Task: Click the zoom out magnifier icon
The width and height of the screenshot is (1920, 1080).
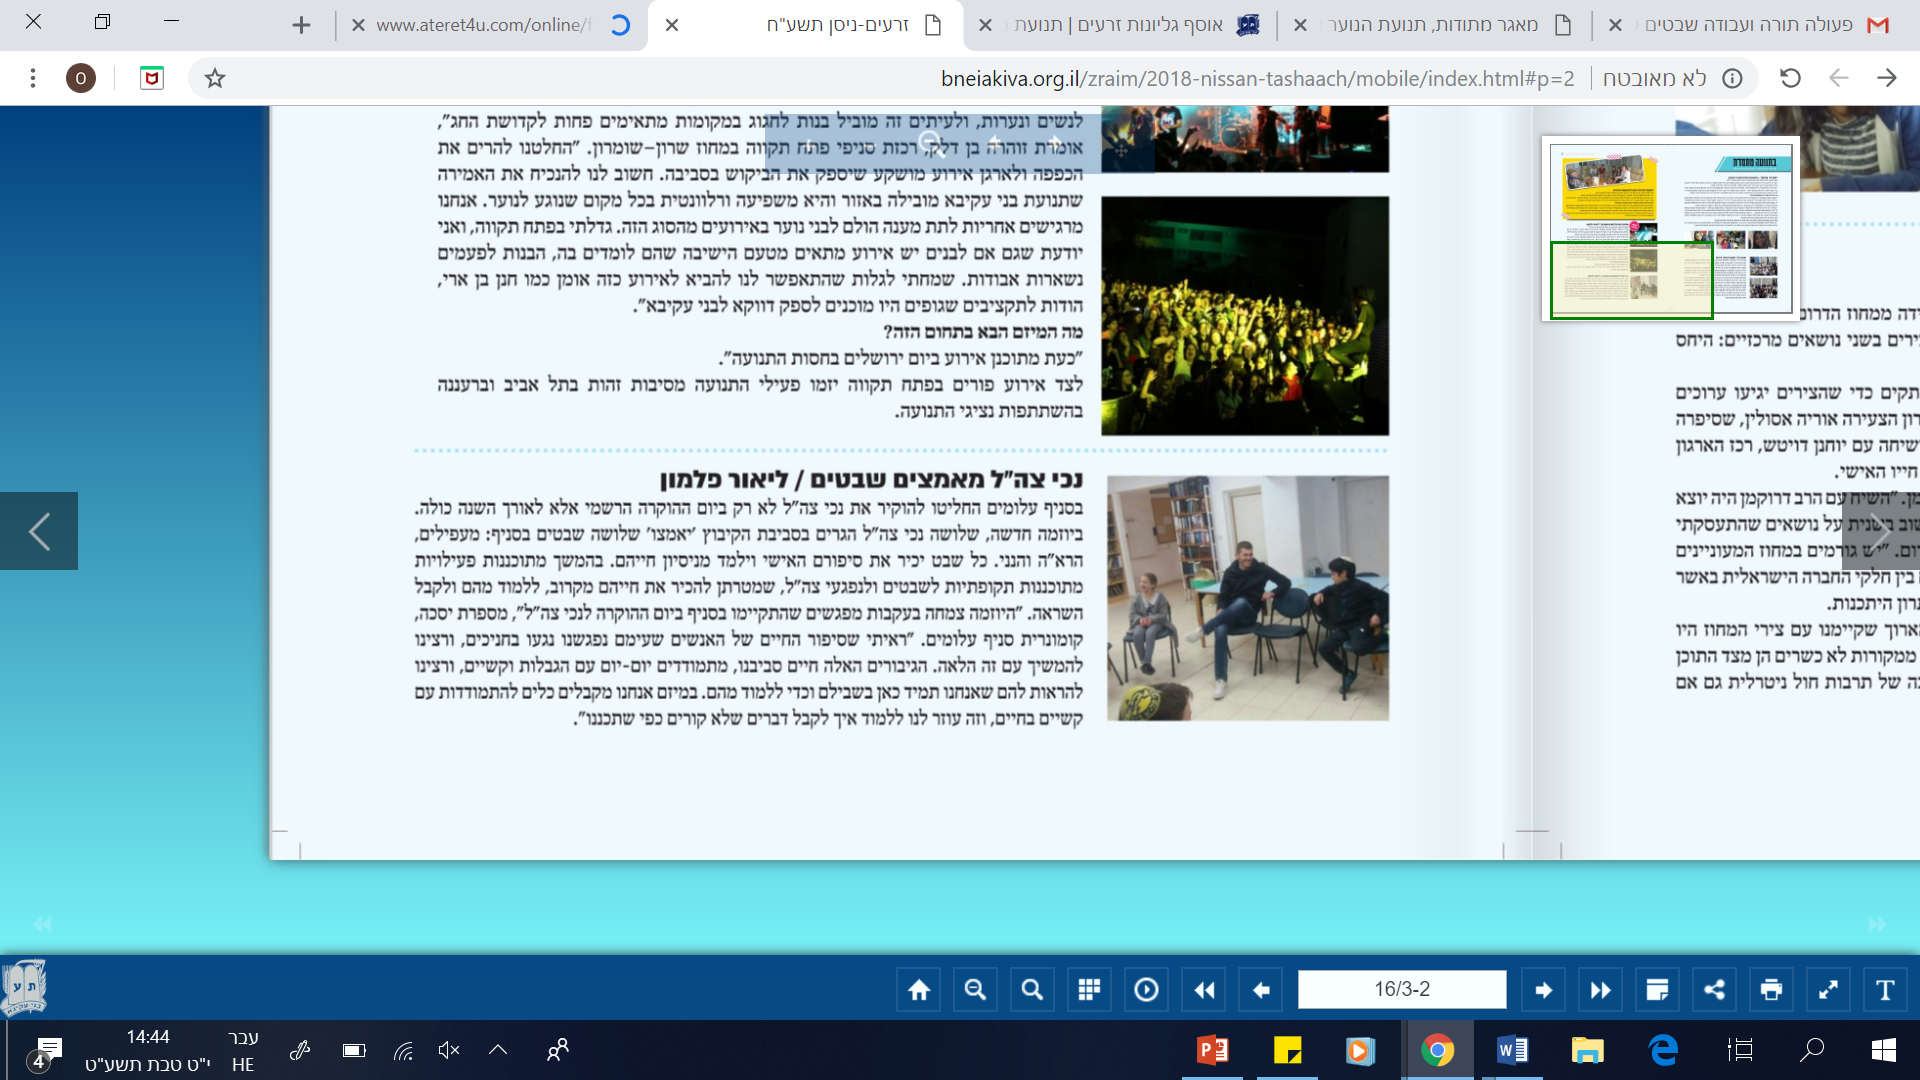Action: 975,990
